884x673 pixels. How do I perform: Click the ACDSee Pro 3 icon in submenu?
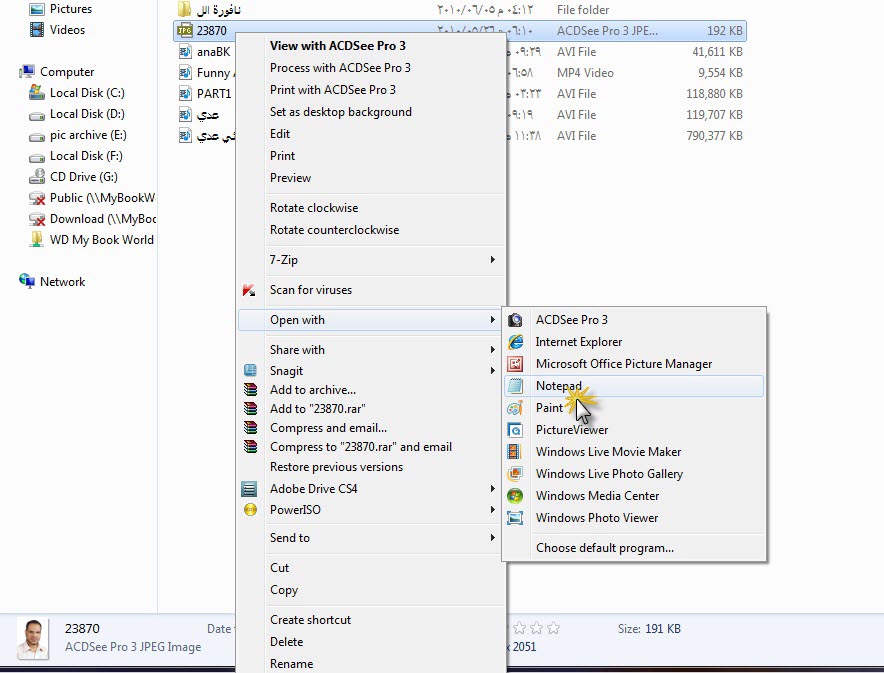click(515, 320)
